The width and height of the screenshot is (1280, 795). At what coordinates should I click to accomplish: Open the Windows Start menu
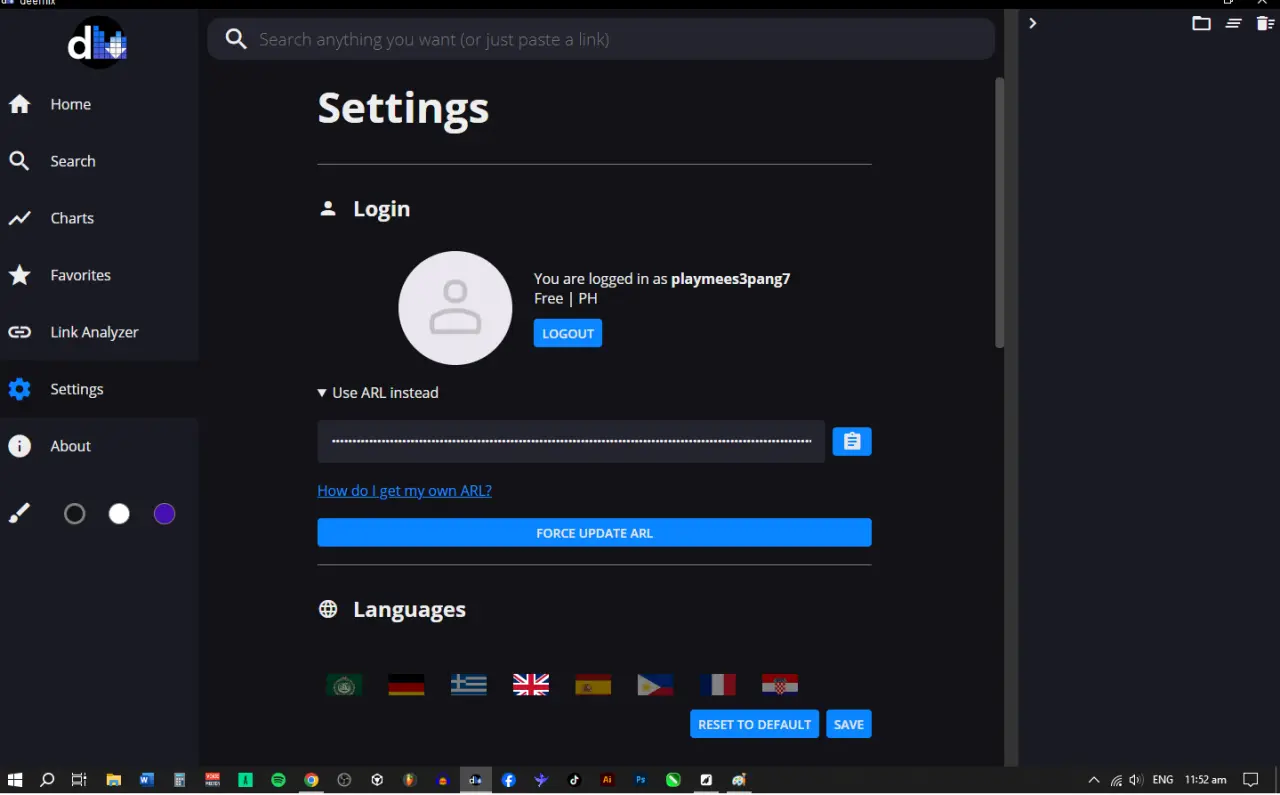[x=15, y=780]
